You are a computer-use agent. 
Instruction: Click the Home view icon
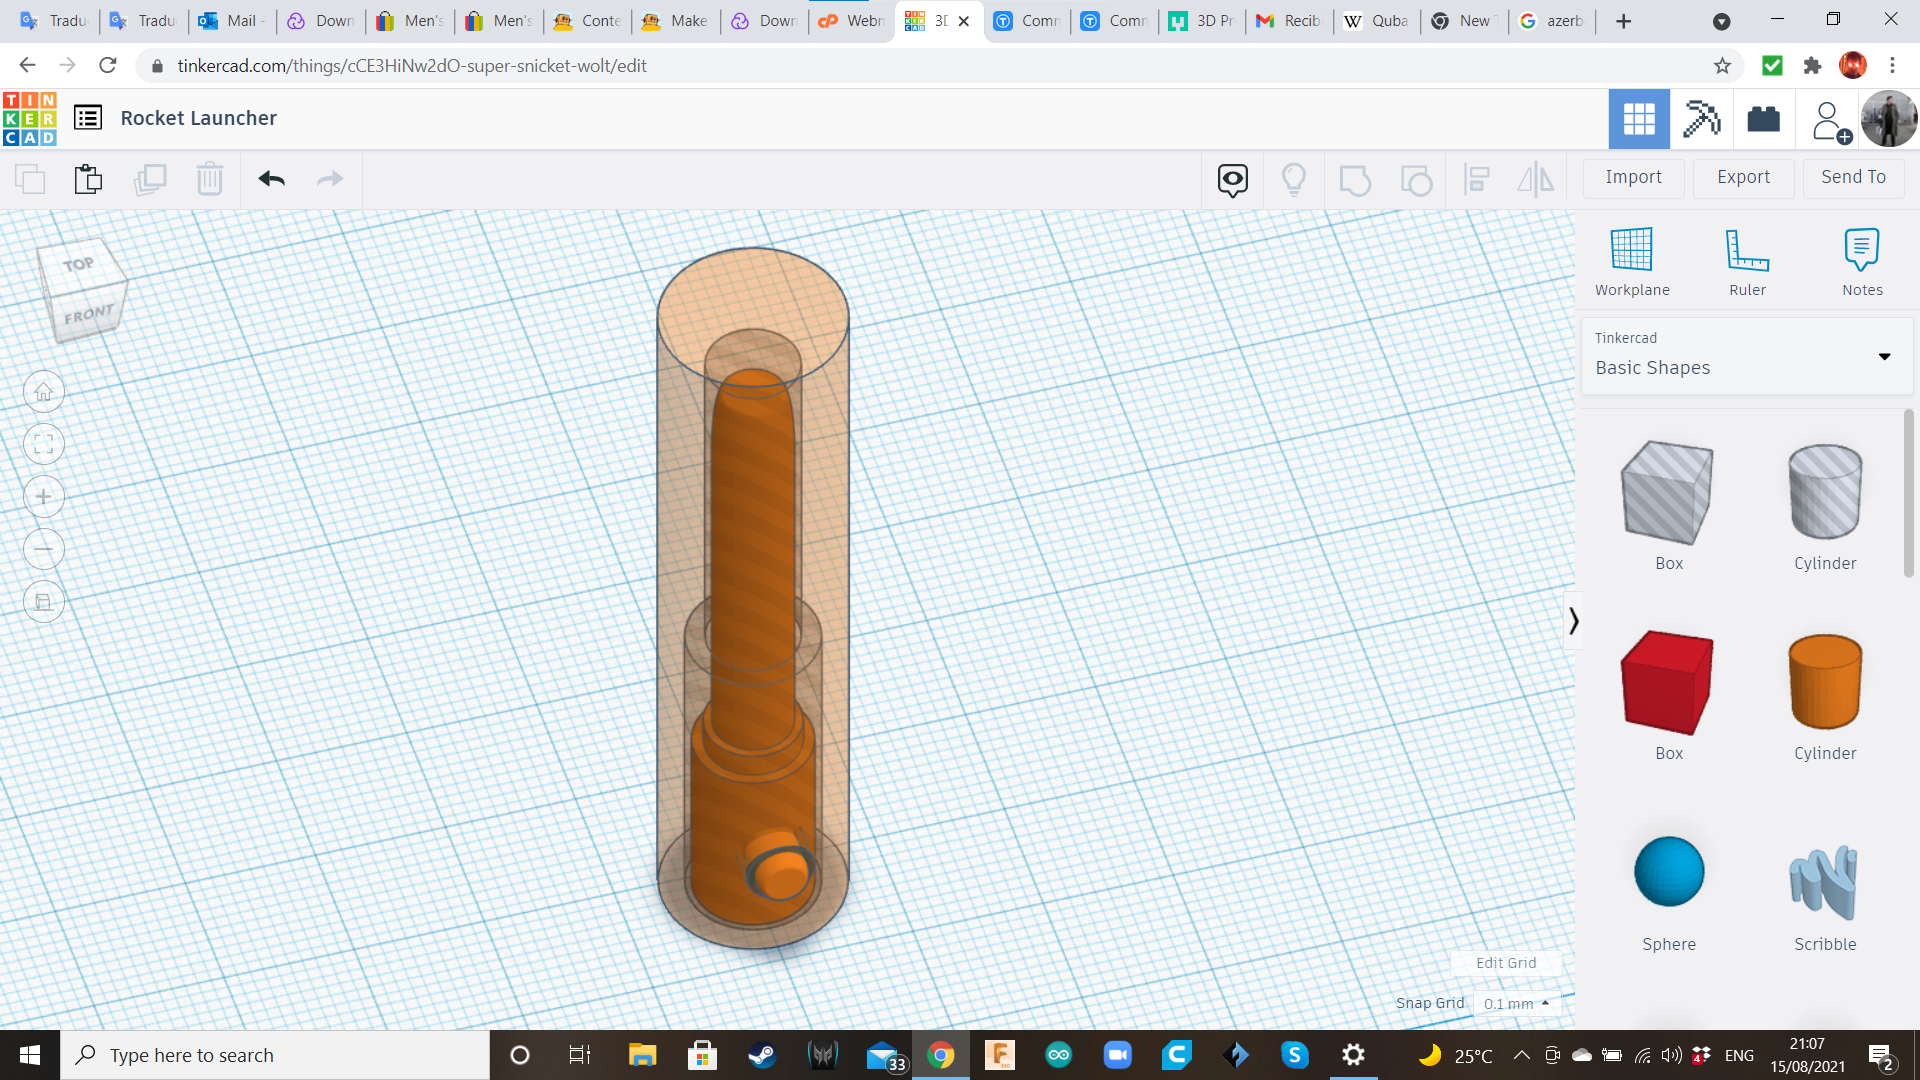(x=44, y=392)
